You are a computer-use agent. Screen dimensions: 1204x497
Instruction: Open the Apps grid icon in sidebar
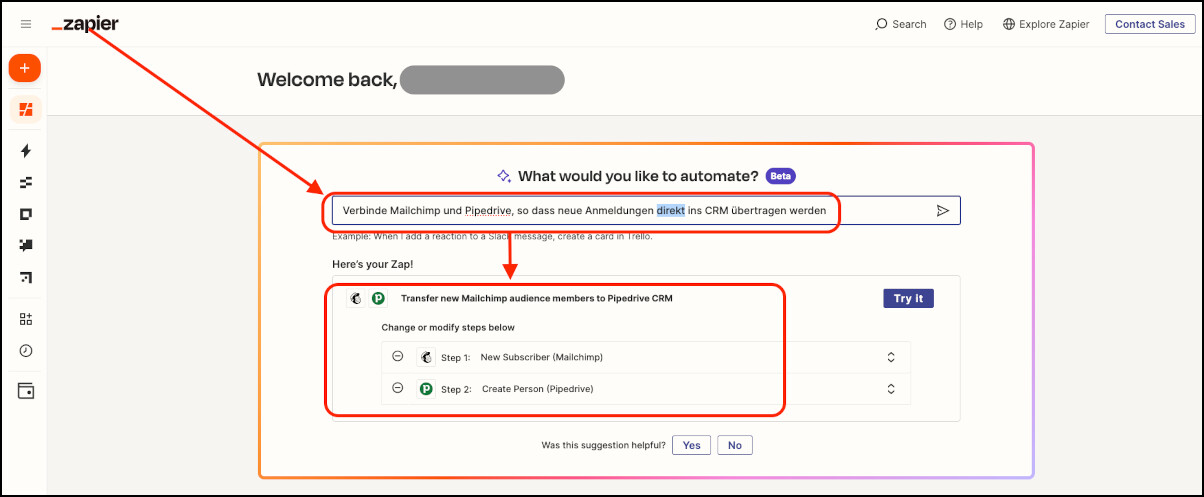tap(26, 319)
